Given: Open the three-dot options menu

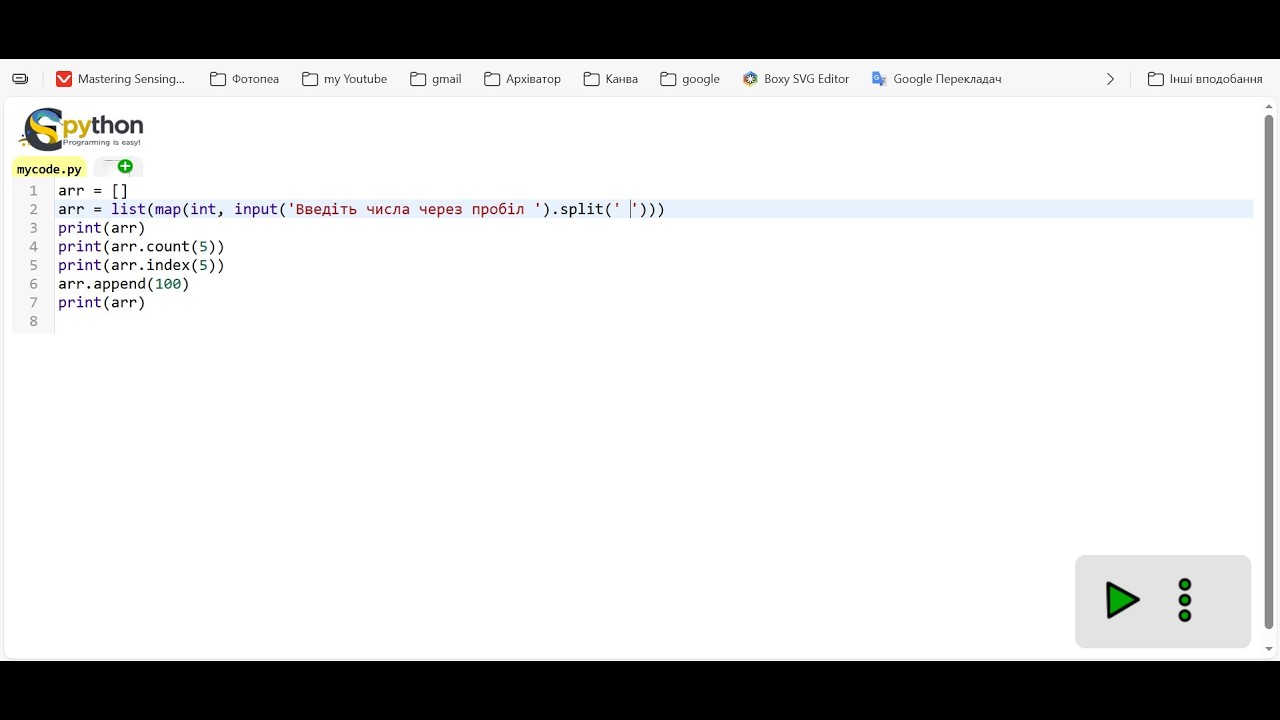Looking at the screenshot, I should click(1185, 600).
